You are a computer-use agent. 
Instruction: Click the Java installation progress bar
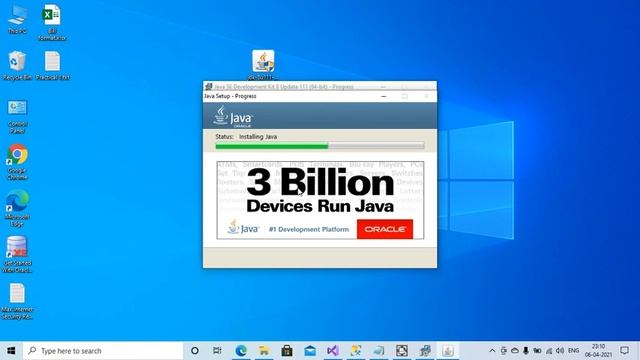point(320,146)
